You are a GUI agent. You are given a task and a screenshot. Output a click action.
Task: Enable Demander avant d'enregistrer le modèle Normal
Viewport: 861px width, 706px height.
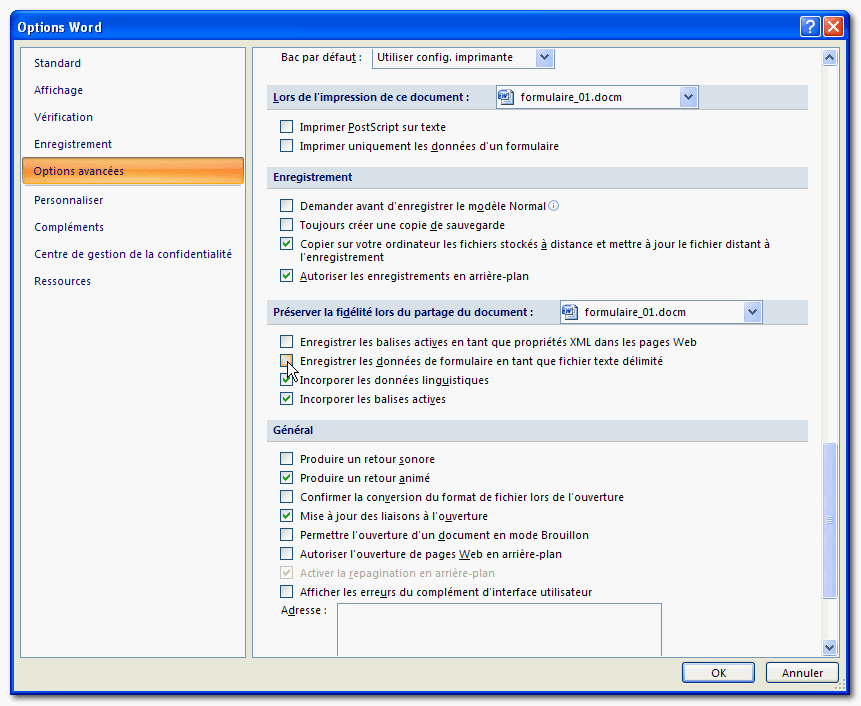286,206
